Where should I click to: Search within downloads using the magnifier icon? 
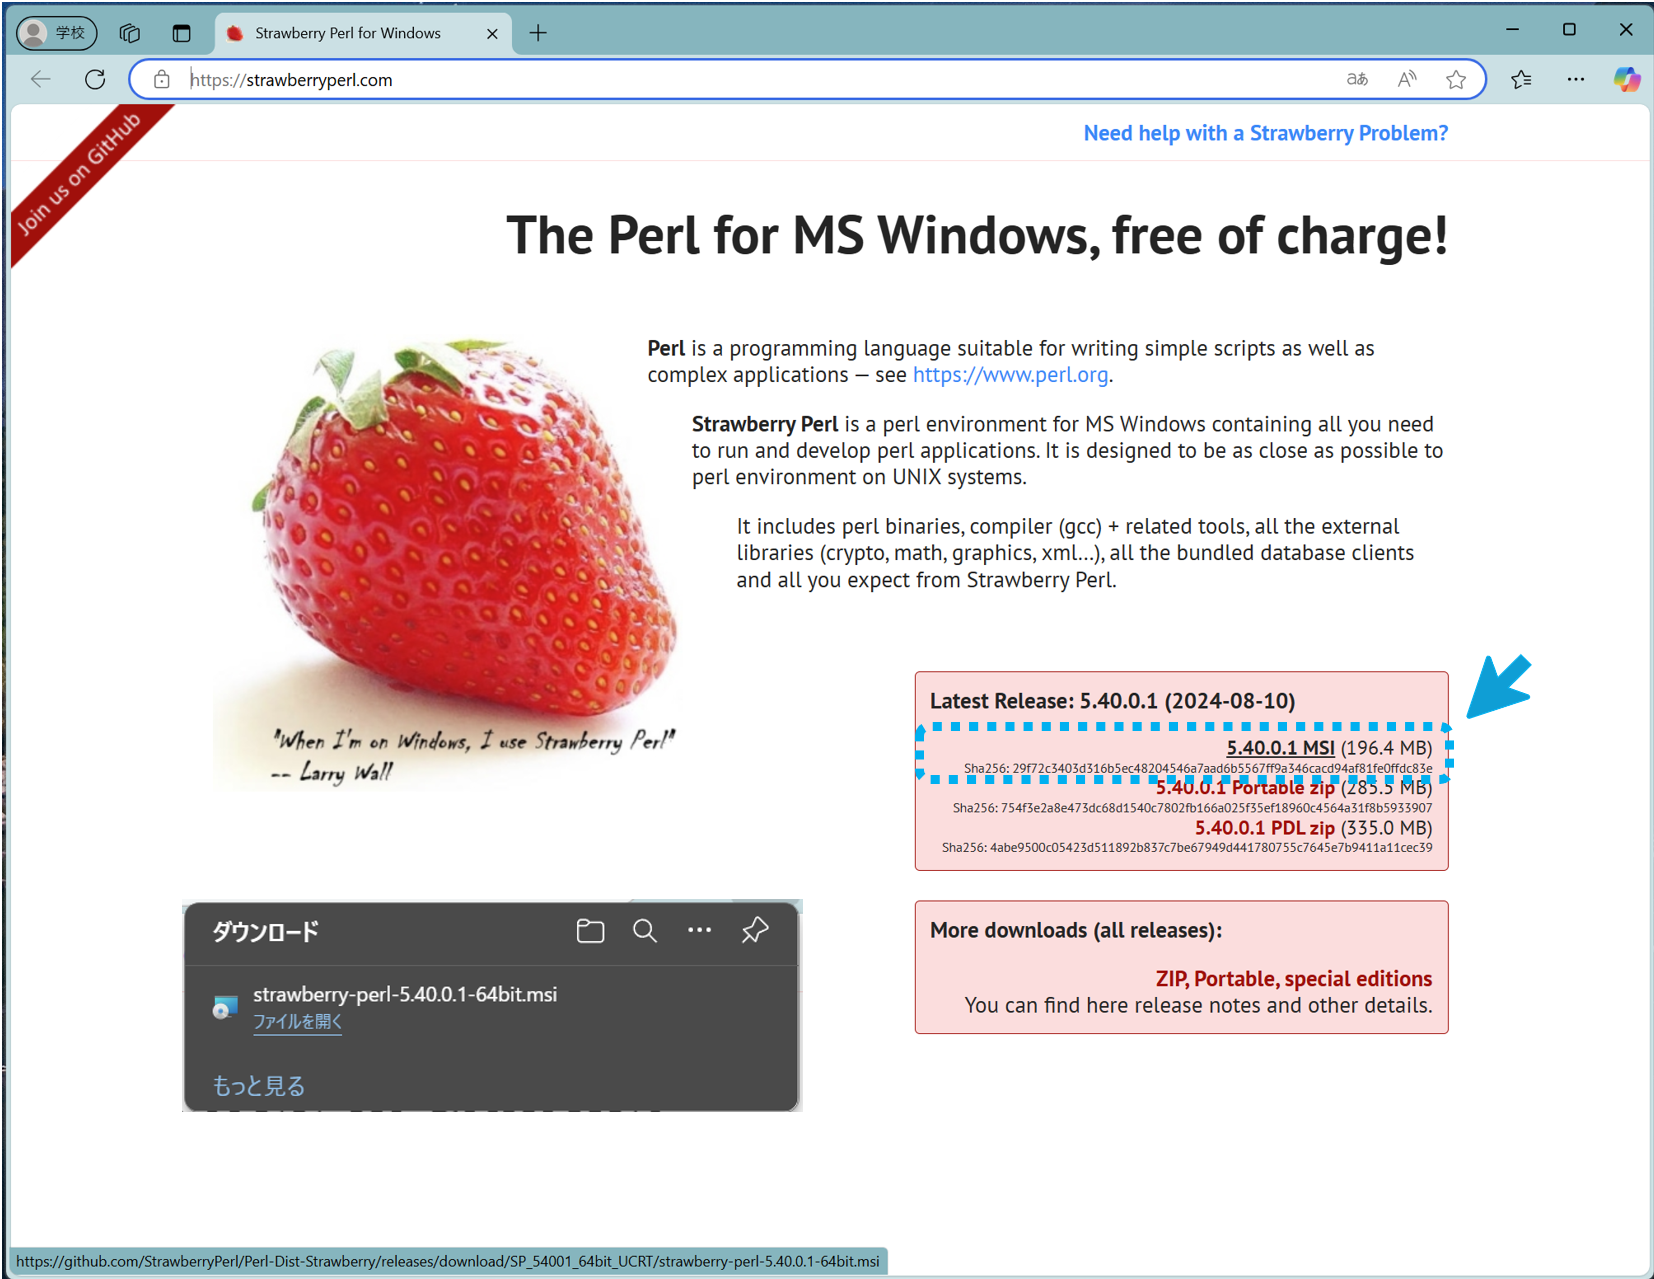[x=644, y=932]
